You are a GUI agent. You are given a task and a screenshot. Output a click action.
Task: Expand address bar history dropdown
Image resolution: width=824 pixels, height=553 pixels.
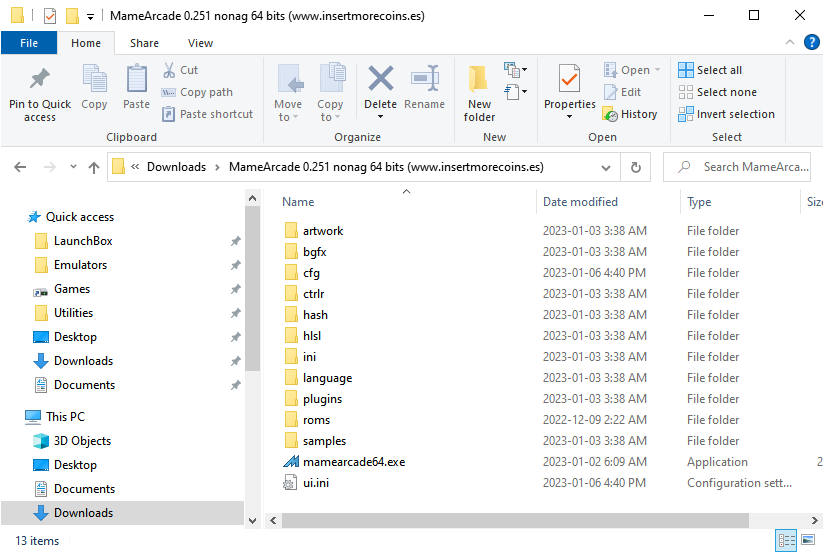click(x=606, y=168)
